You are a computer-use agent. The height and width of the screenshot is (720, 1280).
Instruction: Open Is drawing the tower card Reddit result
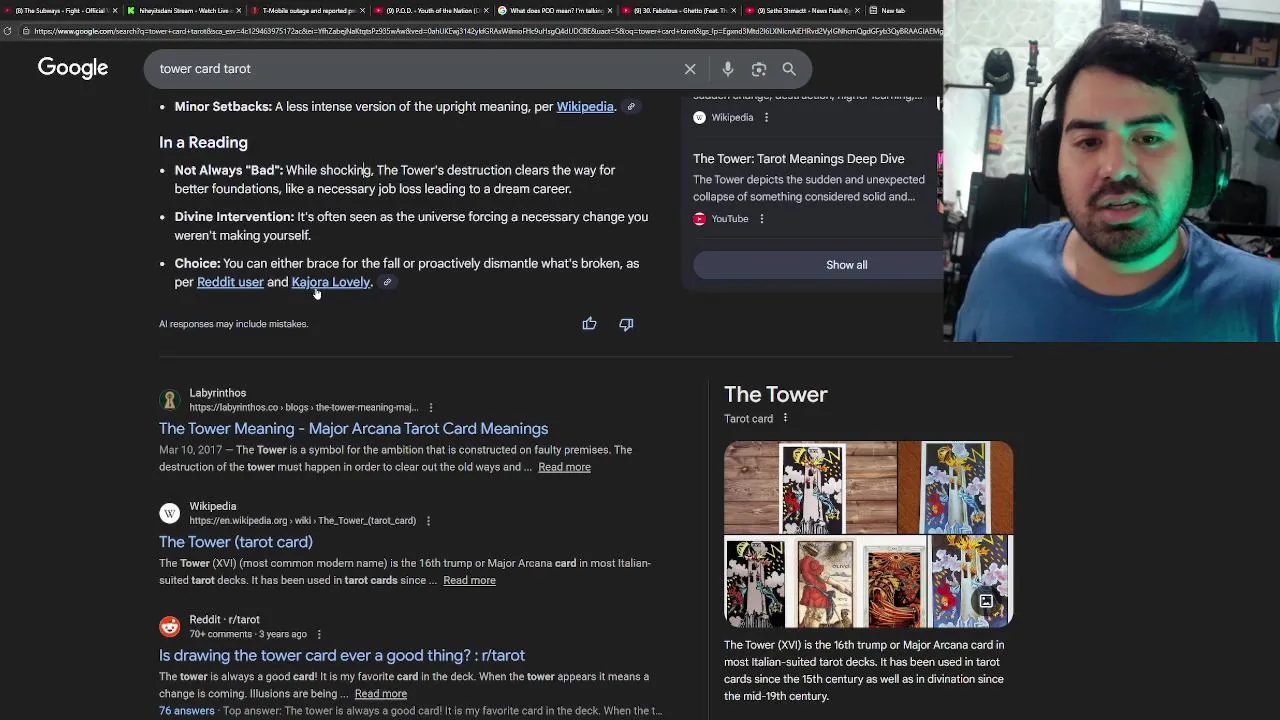pyautogui.click(x=342, y=656)
